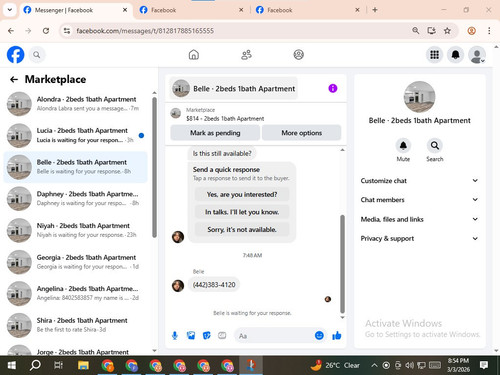
Task: Open Alondra conversation in list
Action: click(76, 104)
